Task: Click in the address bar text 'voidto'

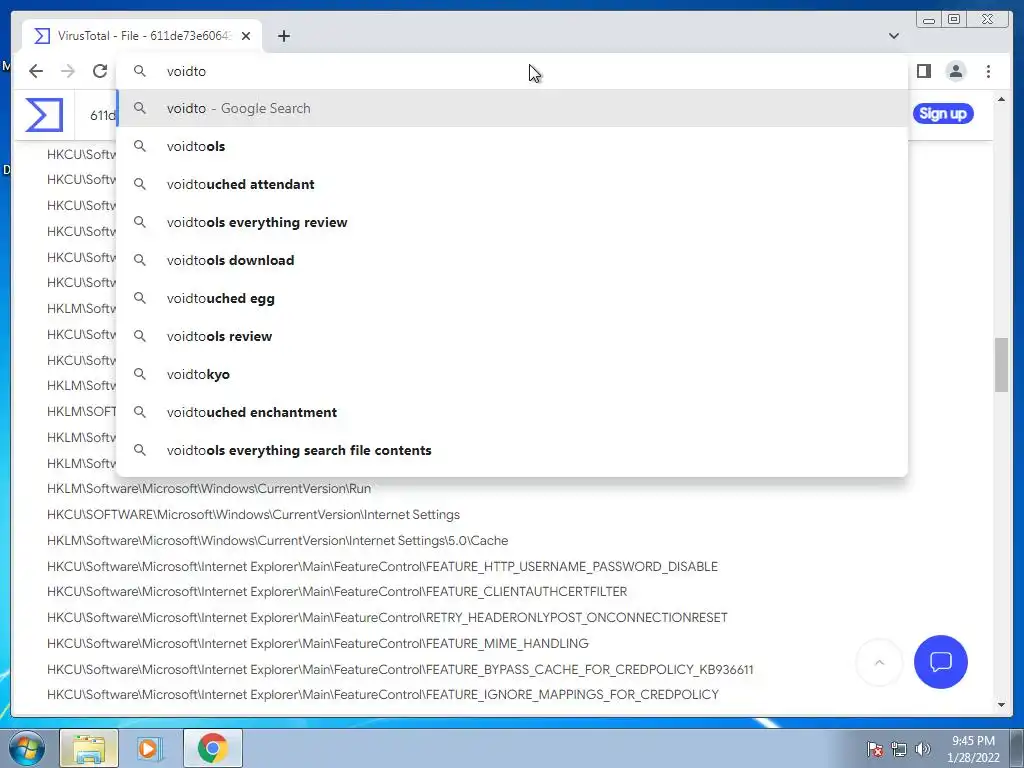Action: (x=186, y=71)
